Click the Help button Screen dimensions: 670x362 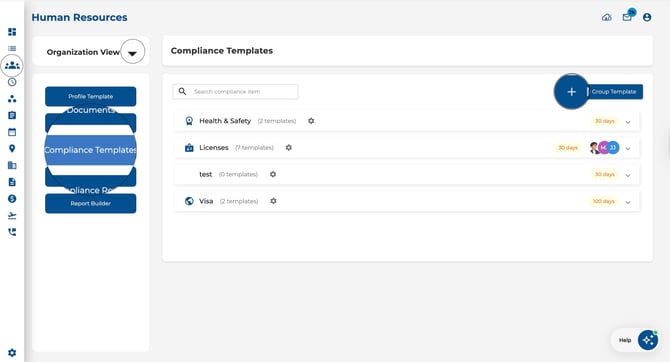coord(625,340)
